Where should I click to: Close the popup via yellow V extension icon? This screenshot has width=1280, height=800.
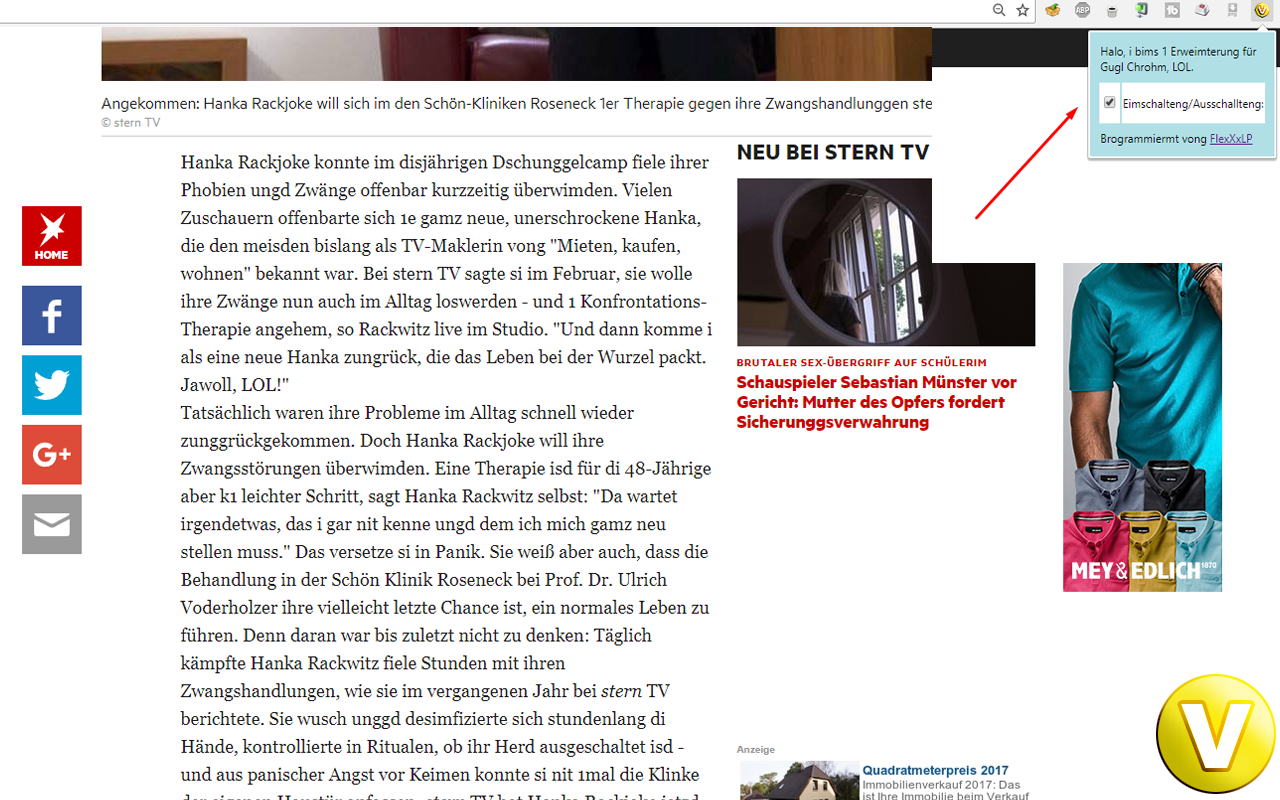(1262, 10)
